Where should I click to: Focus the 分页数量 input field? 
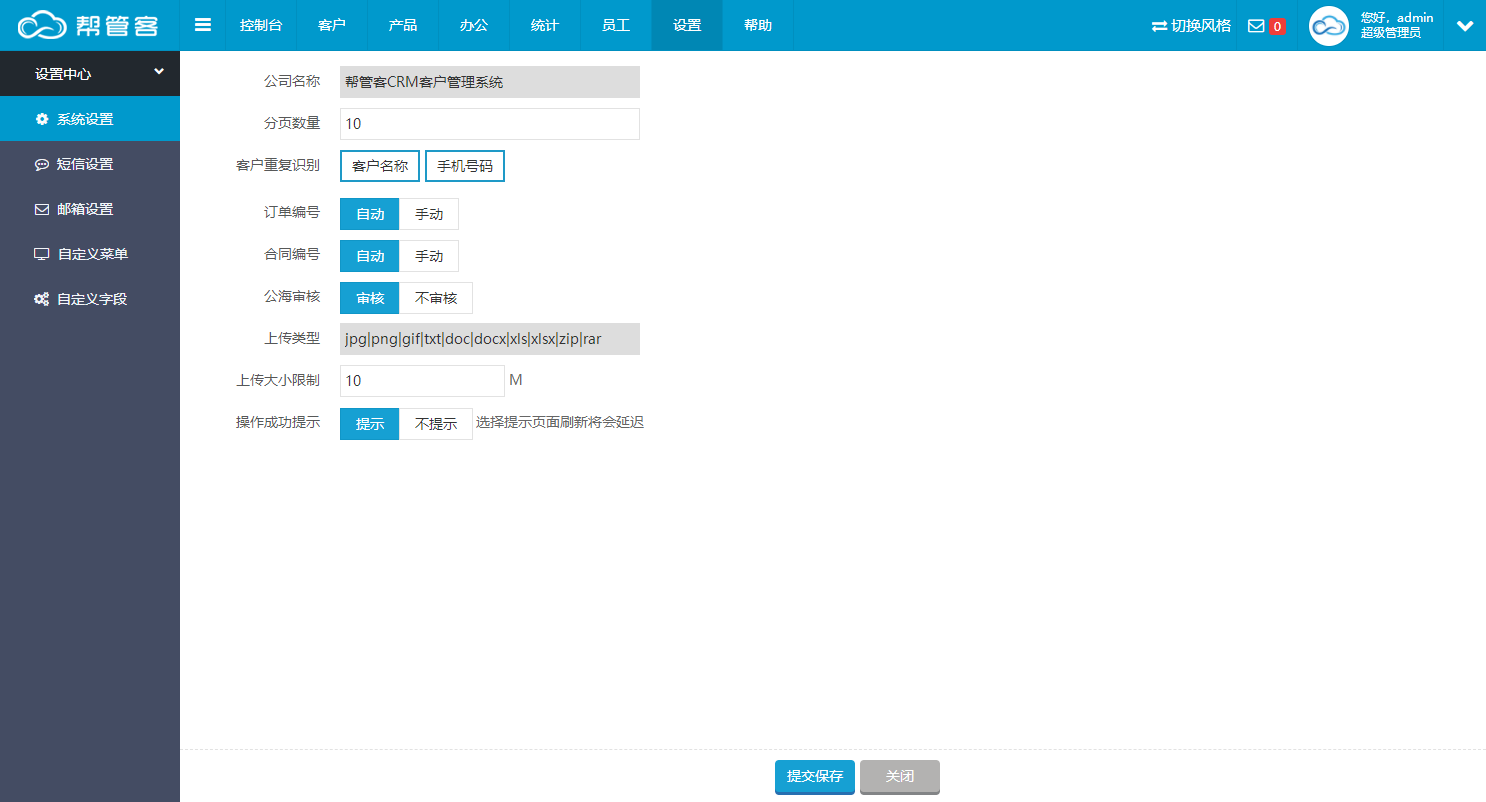click(x=490, y=124)
